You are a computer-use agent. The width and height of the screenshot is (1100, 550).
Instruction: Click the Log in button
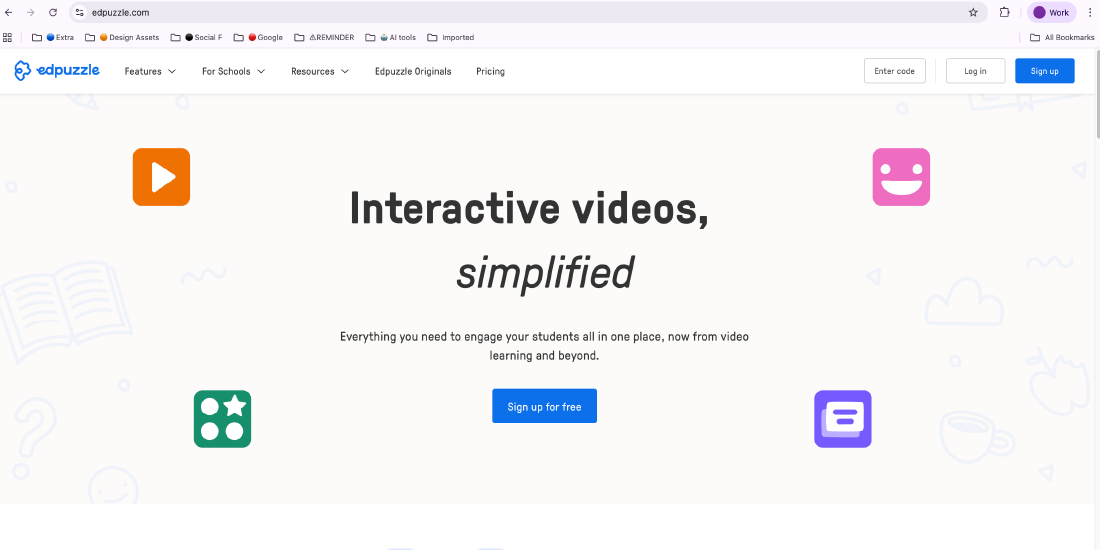click(975, 71)
